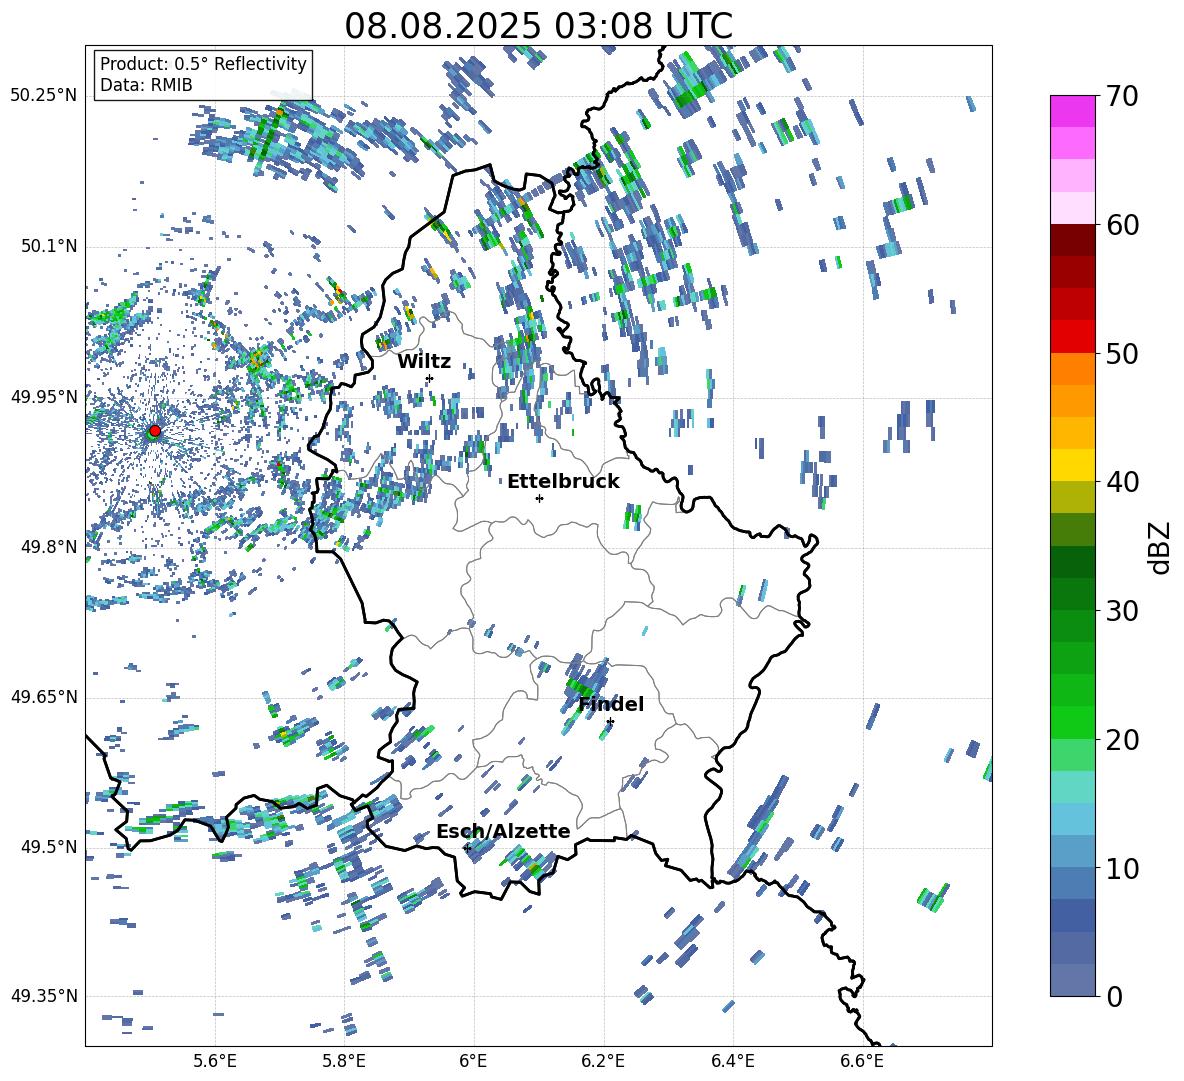
Task: Click the 49.65°N latitude label
Action: [44, 697]
